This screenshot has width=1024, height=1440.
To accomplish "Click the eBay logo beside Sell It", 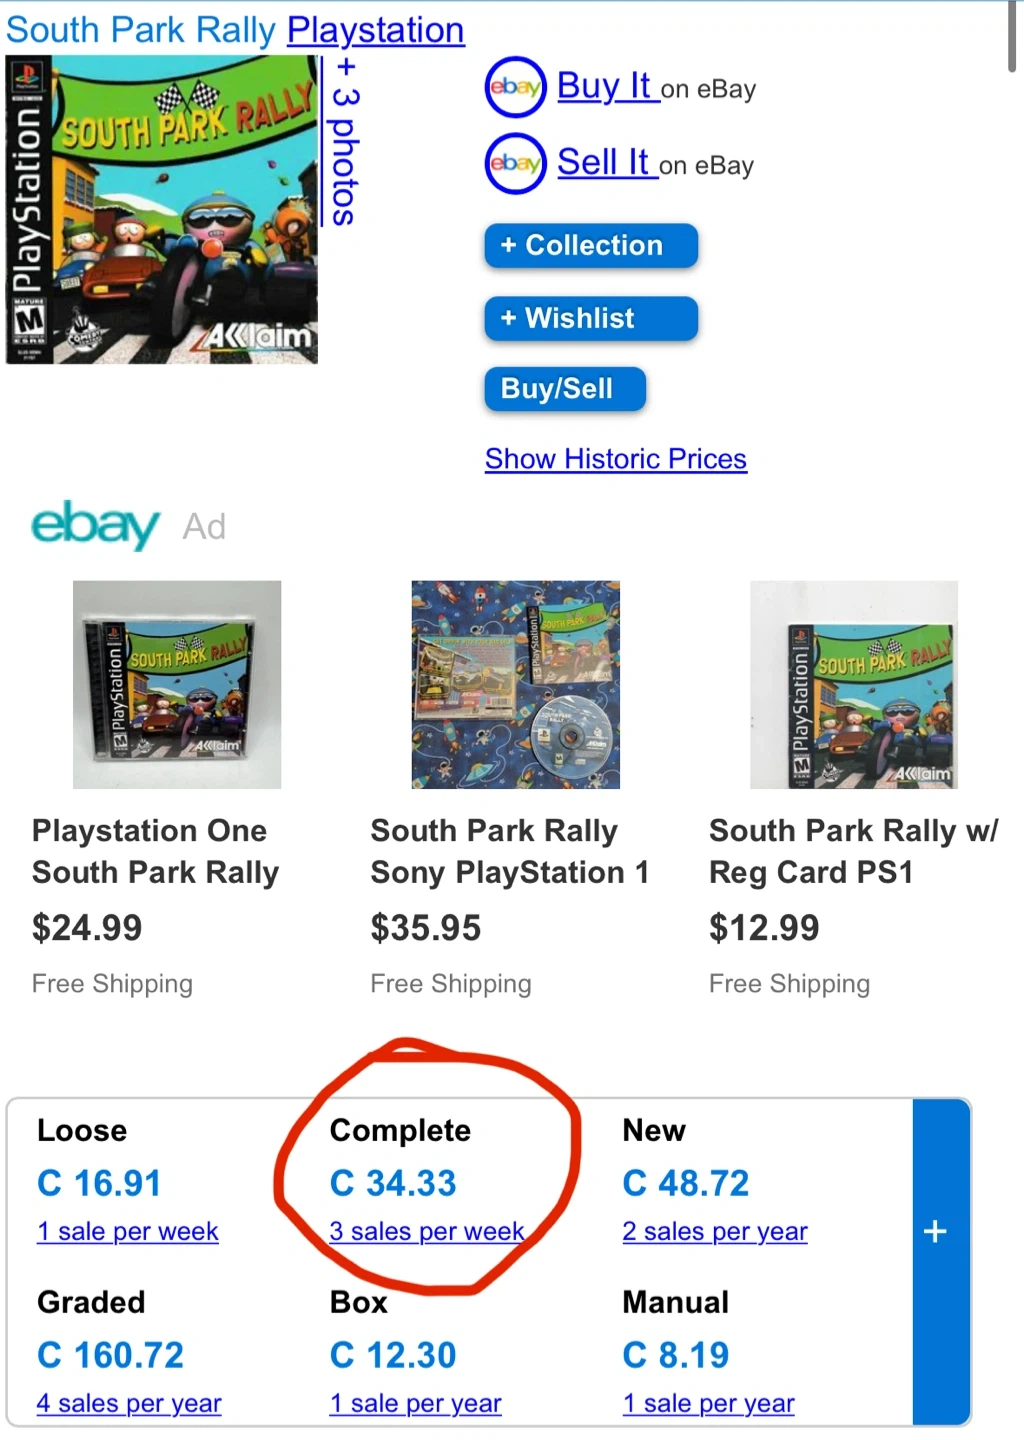I will coord(515,163).
